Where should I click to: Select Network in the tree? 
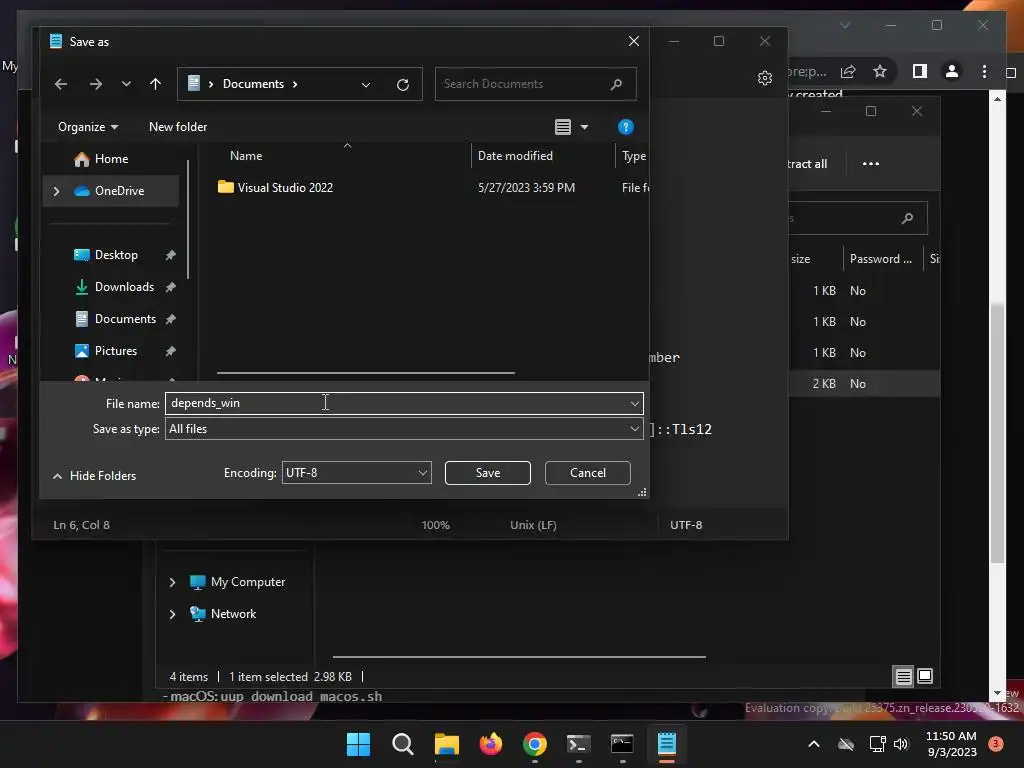(233, 614)
